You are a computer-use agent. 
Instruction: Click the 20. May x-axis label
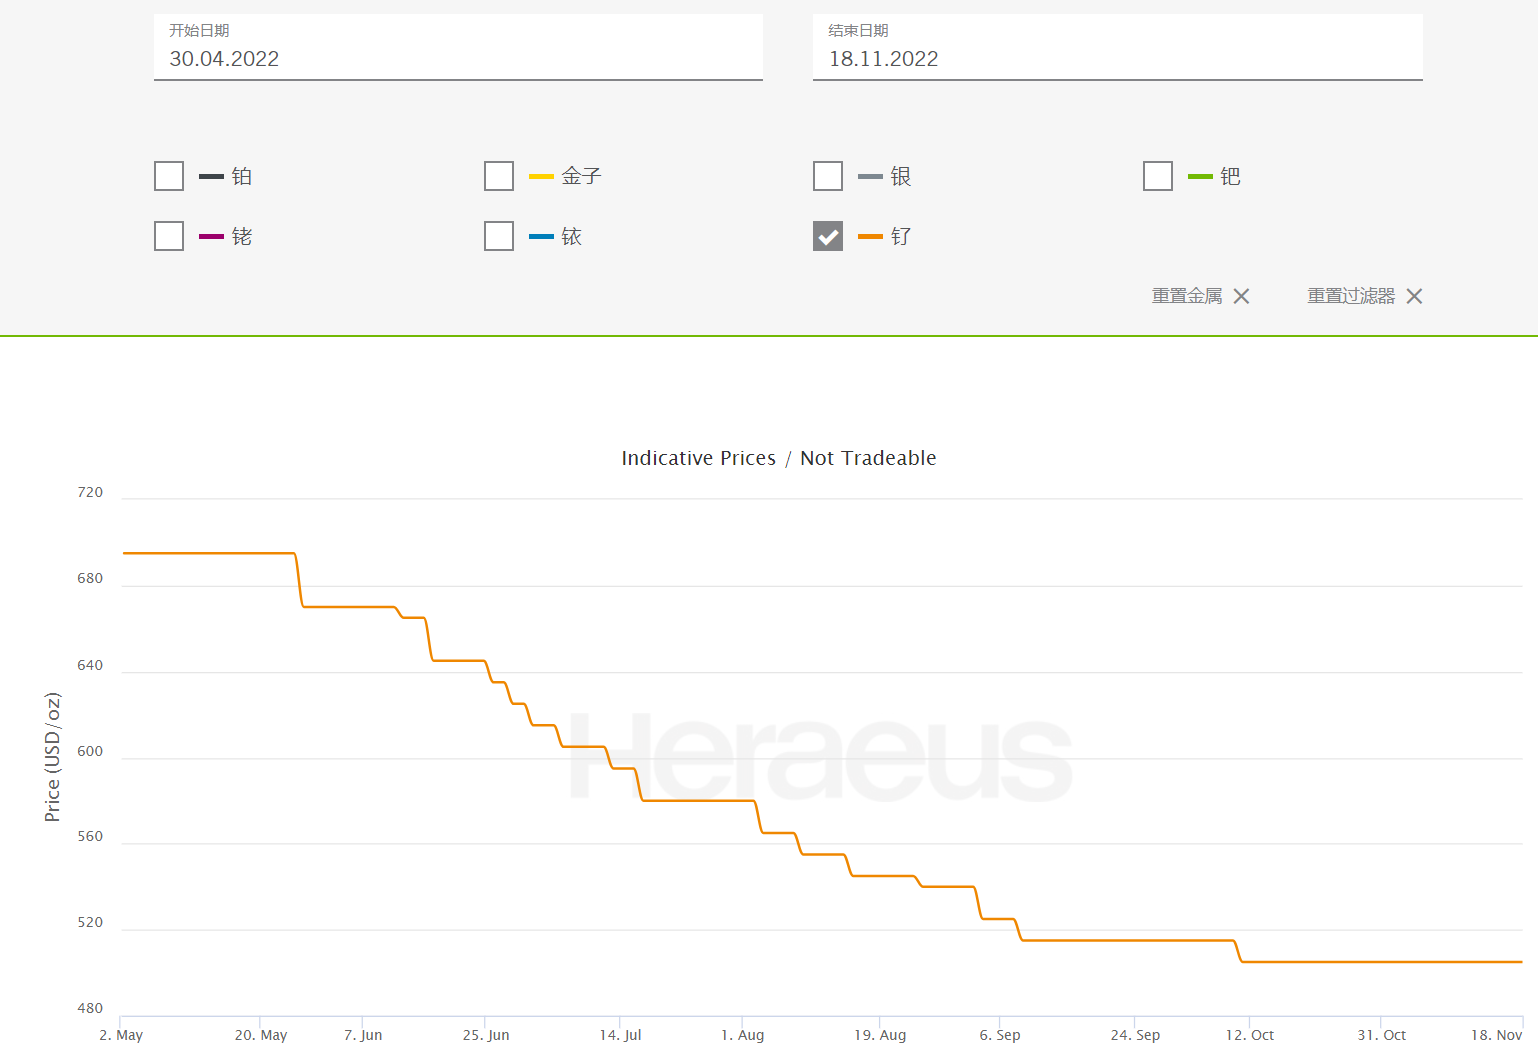tap(261, 1035)
